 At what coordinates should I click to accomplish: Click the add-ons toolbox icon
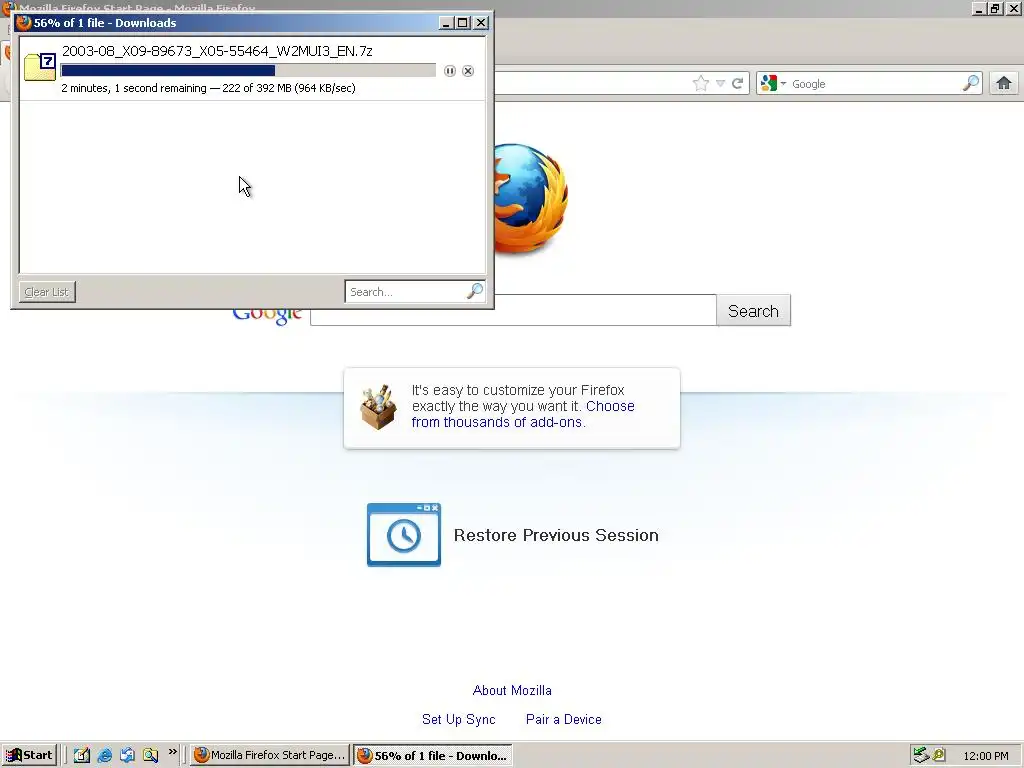click(x=378, y=407)
